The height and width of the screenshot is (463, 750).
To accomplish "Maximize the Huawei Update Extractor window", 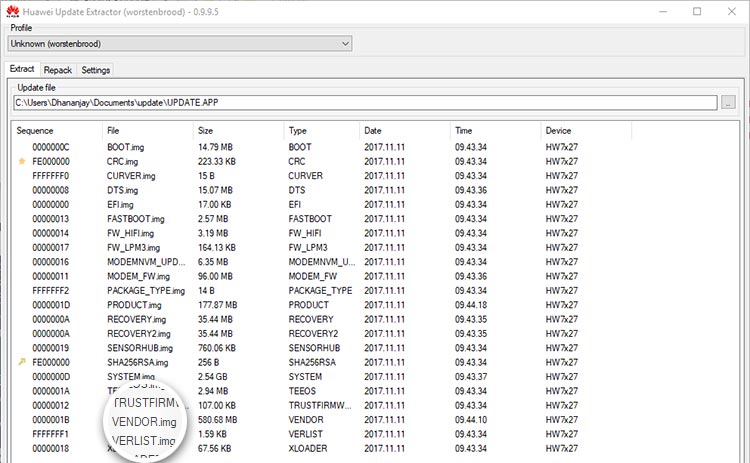I will pyautogui.click(x=697, y=11).
